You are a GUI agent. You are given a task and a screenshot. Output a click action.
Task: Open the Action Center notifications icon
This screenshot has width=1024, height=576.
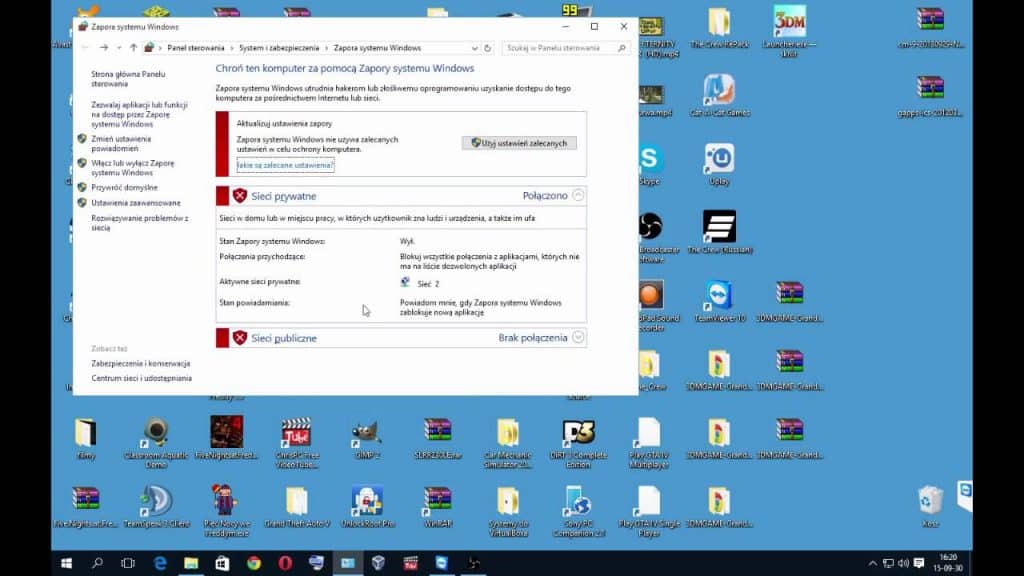click(919, 564)
